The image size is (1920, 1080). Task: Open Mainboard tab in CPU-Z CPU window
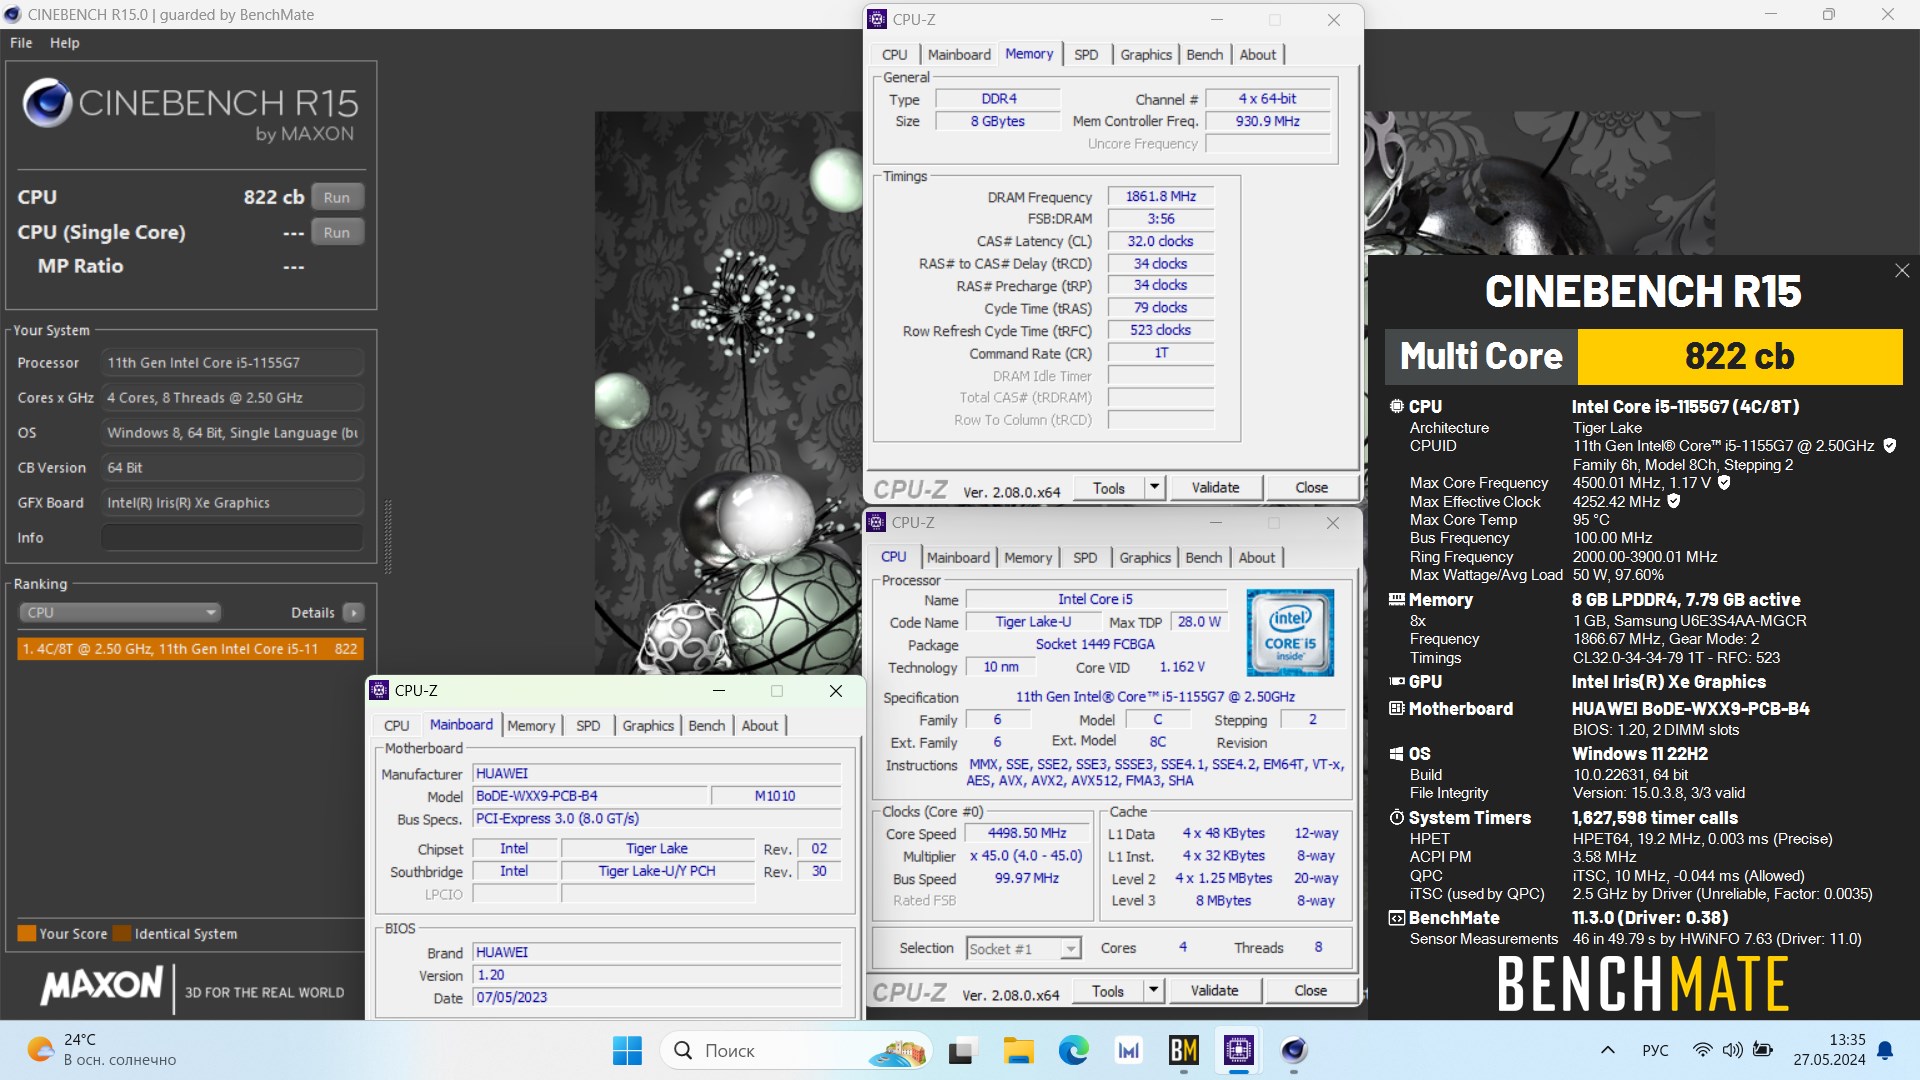(958, 558)
